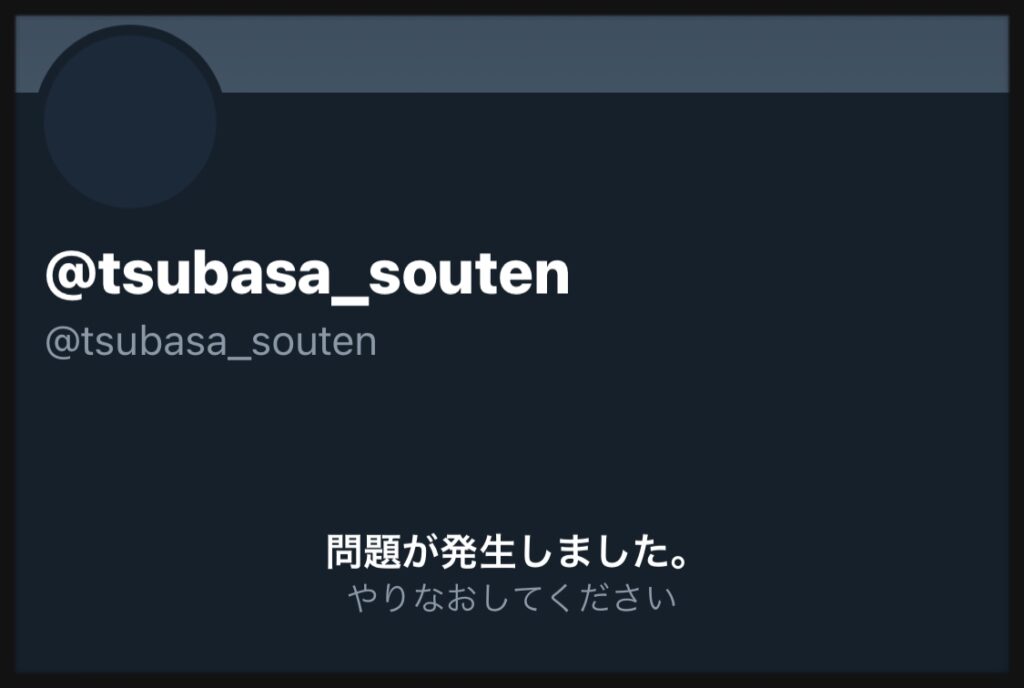
Task: Click the account handle under display name
Action: click(211, 342)
